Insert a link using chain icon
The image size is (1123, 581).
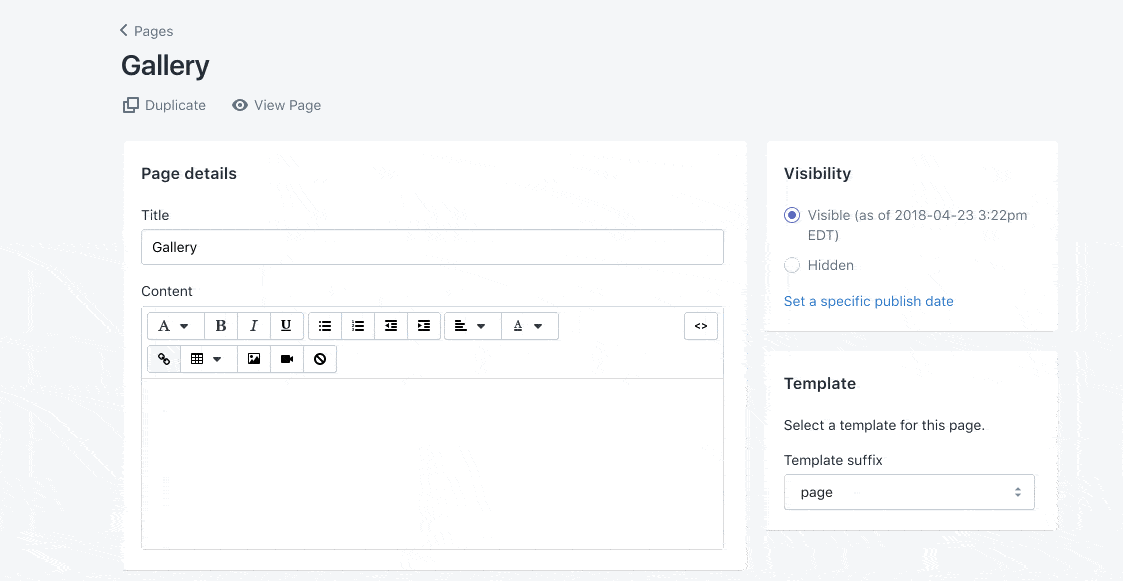point(164,359)
